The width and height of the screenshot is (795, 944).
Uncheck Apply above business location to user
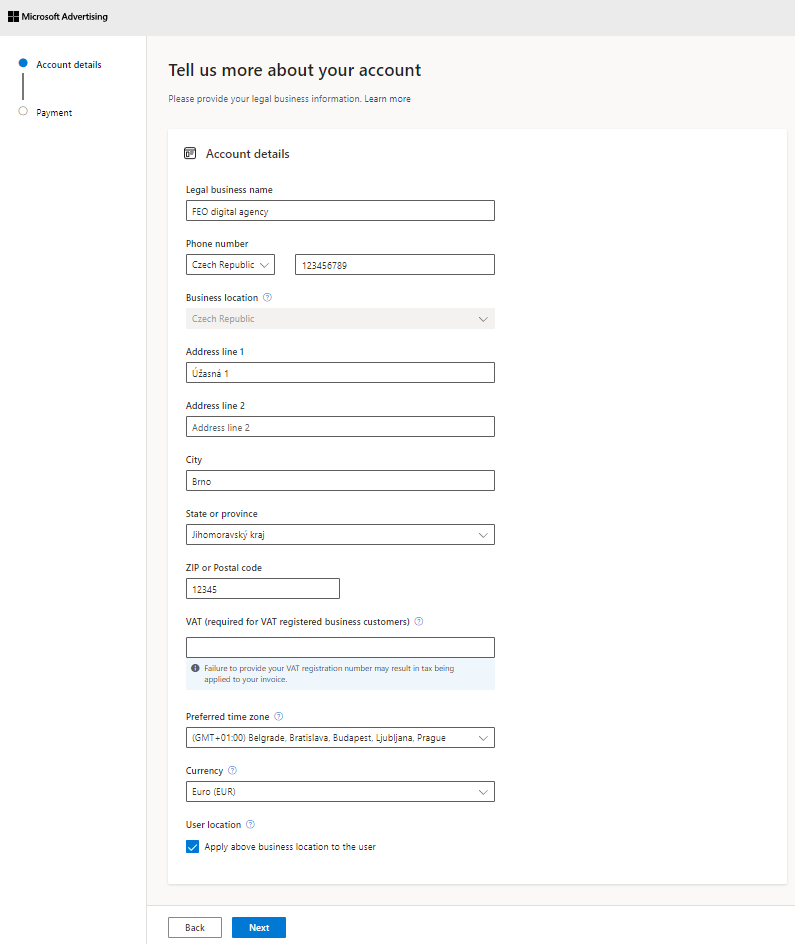click(193, 846)
